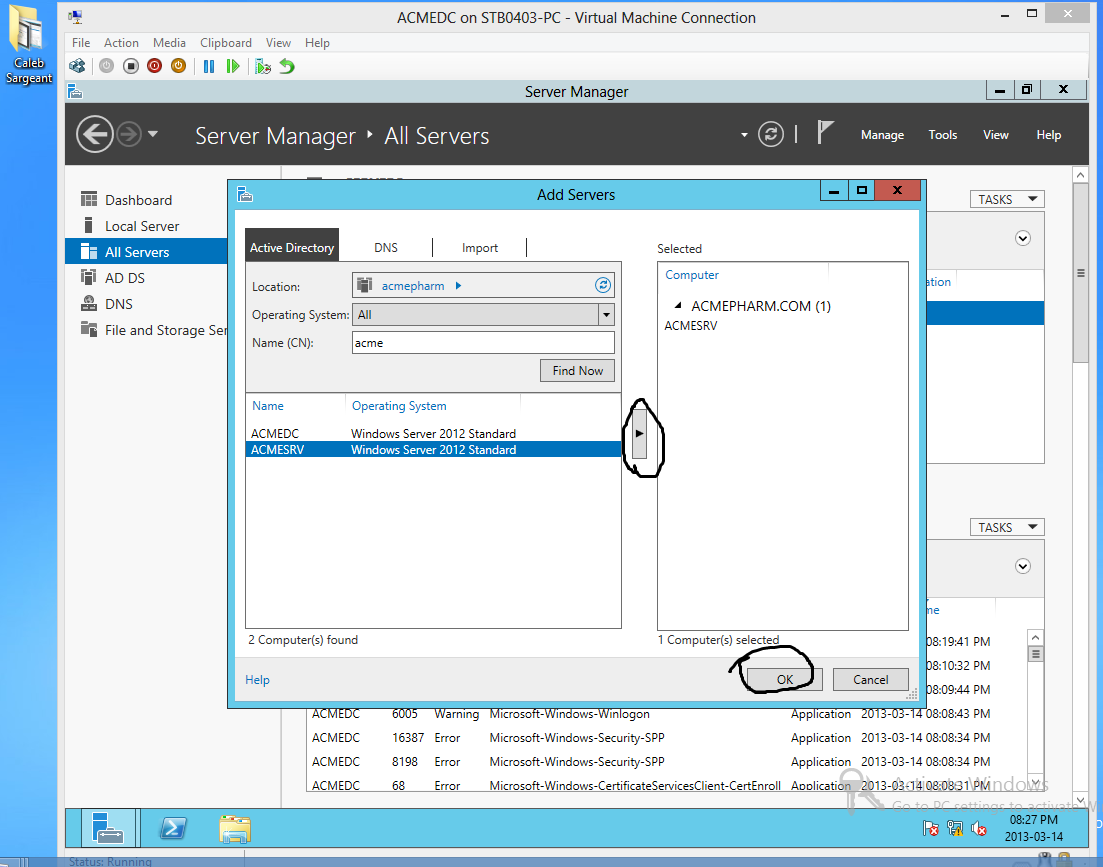Collapse upper section chevron circle

[x=1023, y=238]
